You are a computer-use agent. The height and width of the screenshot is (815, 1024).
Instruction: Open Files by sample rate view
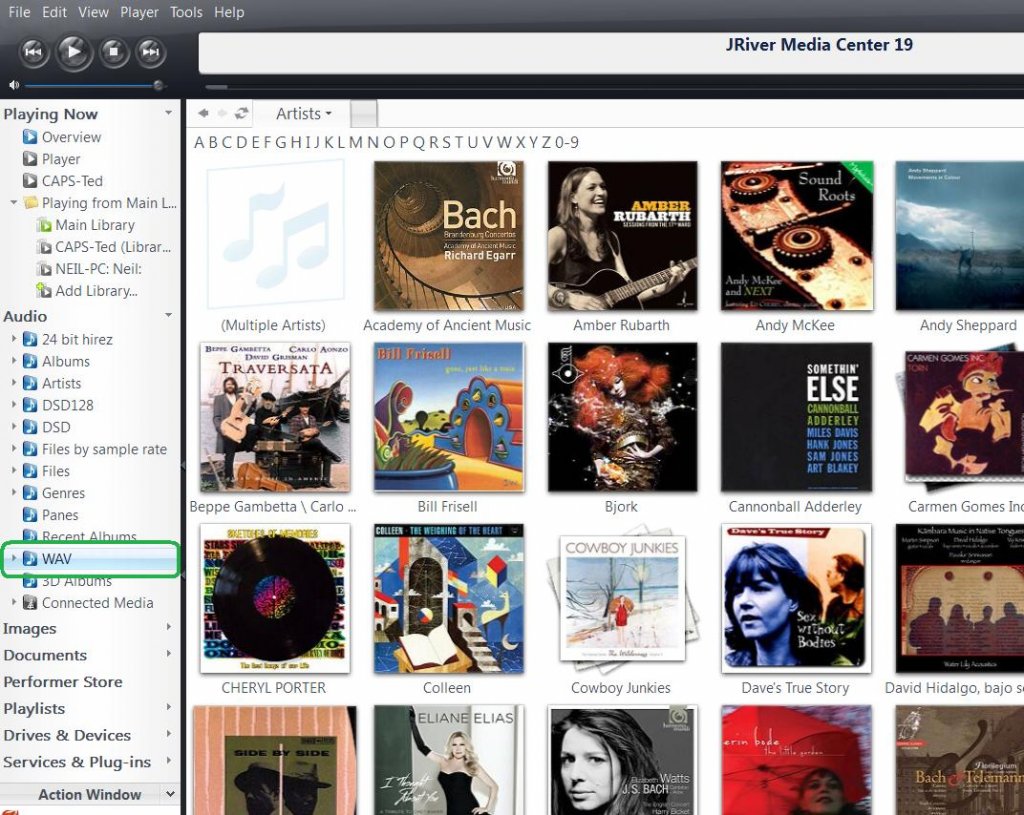coord(104,449)
